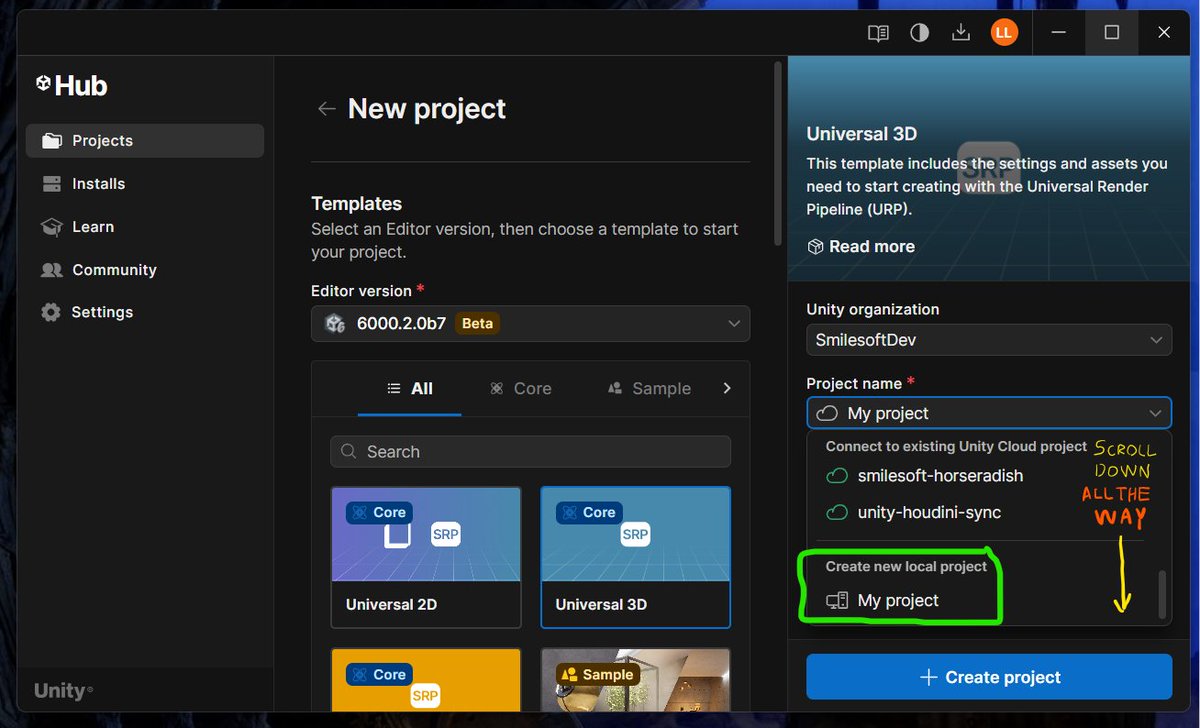The height and width of the screenshot is (728, 1200).
Task: Open the downloads icon in title bar
Action: coord(961,33)
